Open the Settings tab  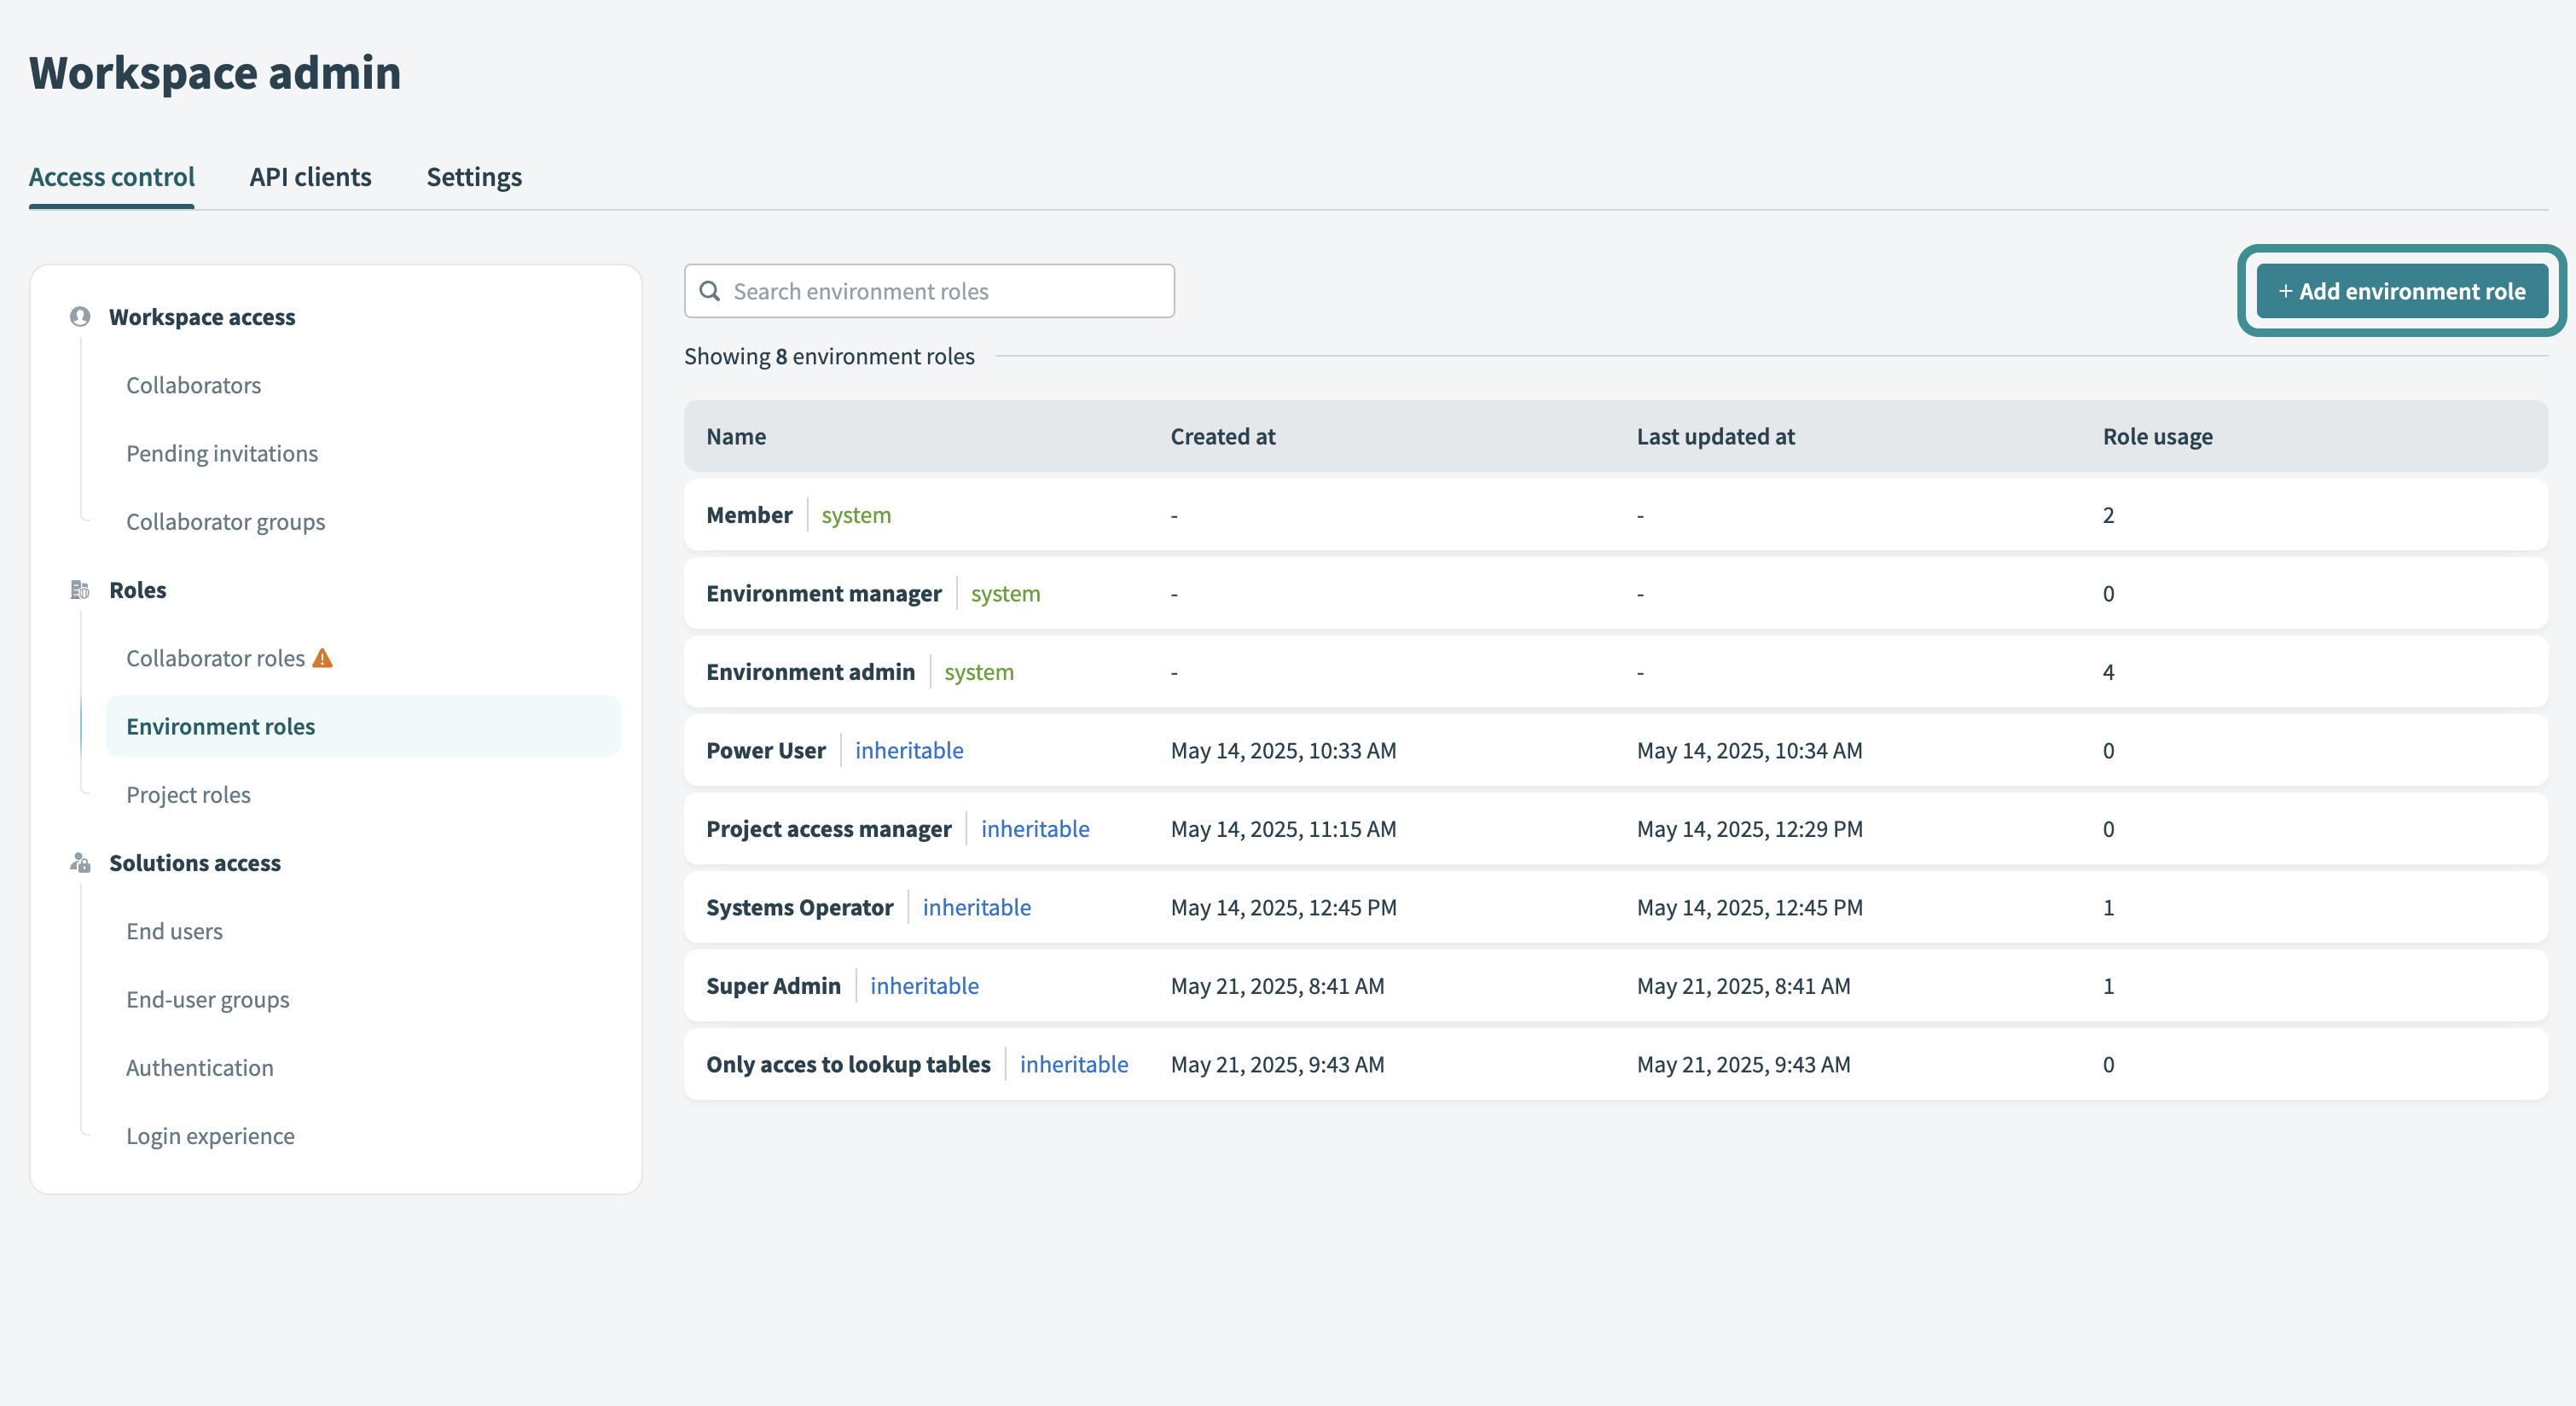[474, 177]
